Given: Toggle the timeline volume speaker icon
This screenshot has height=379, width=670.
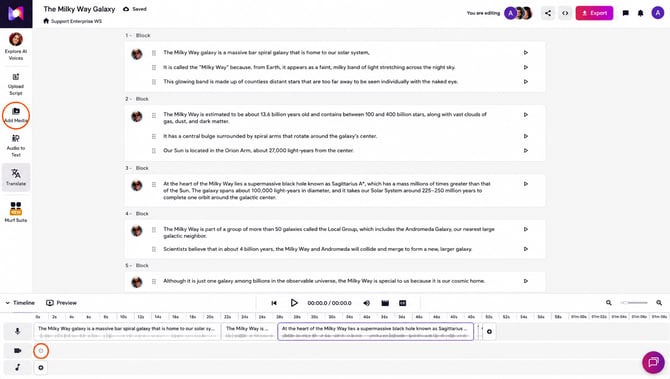Looking at the screenshot, I should [x=367, y=303].
